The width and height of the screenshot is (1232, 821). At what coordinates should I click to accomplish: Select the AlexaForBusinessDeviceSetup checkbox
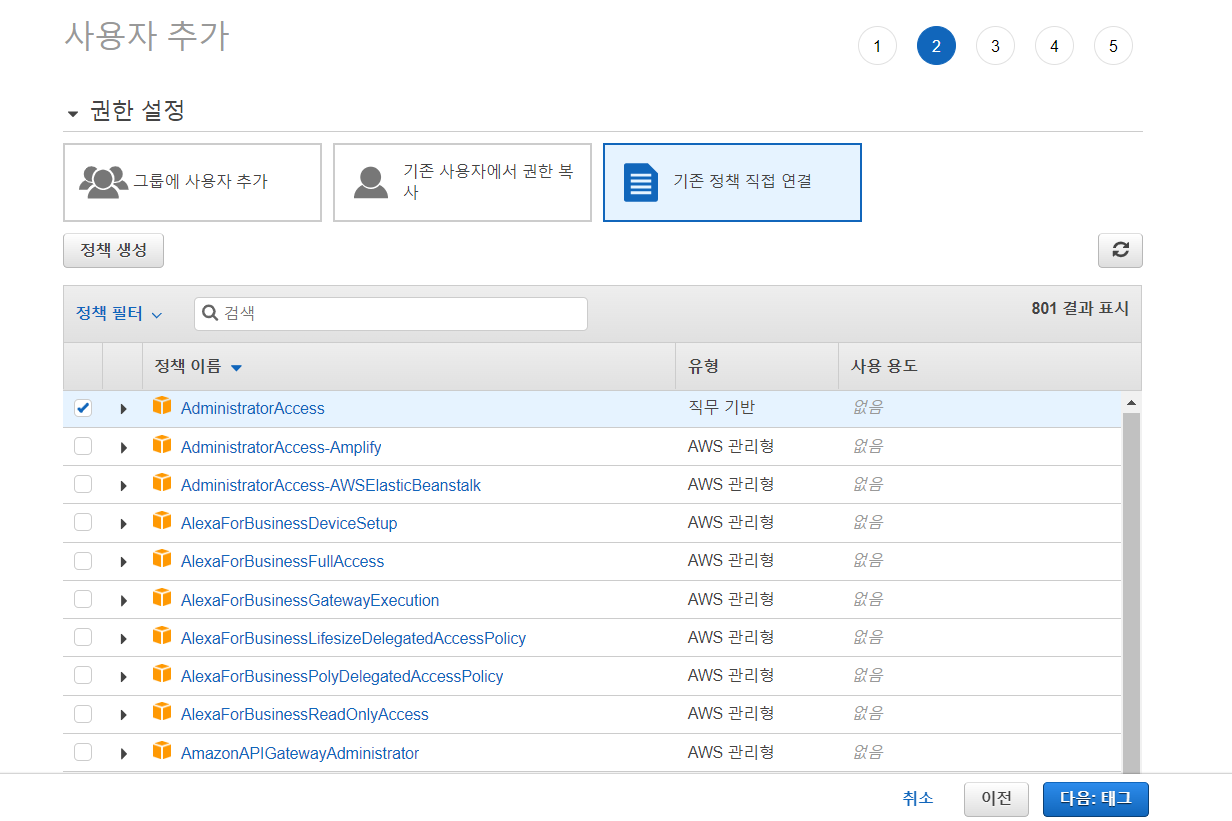[83, 522]
